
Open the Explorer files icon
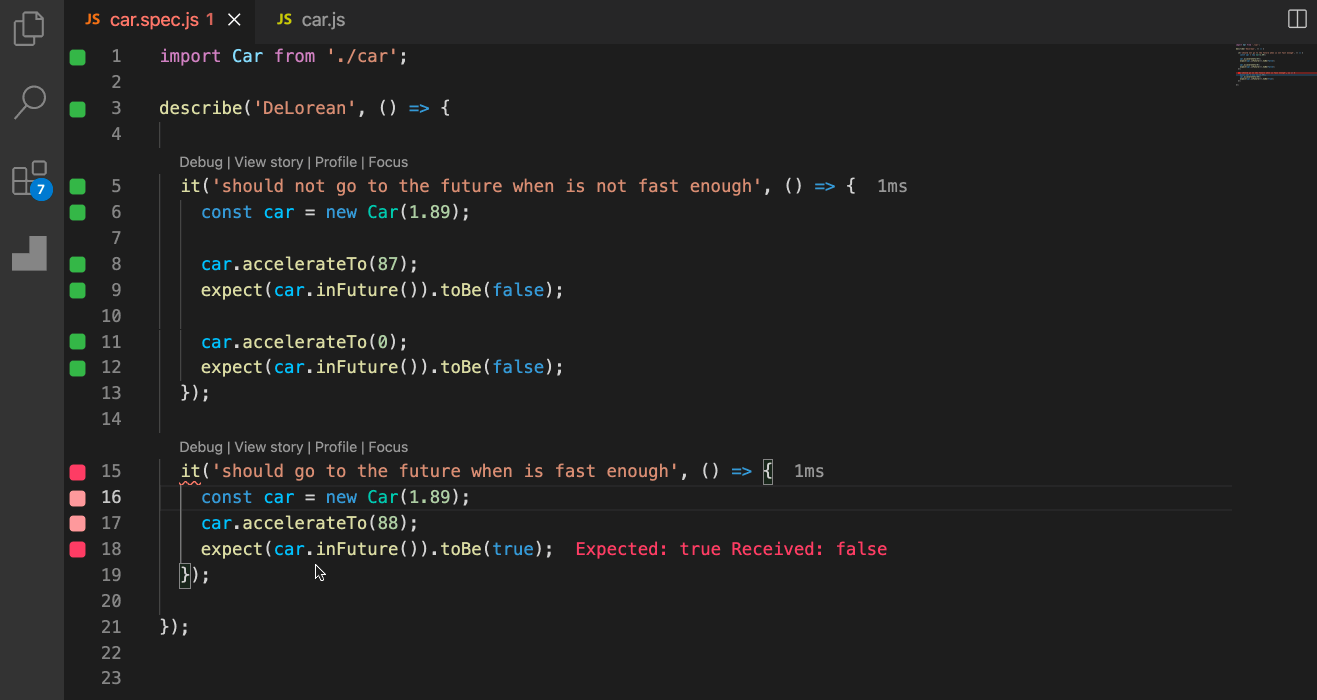click(x=29, y=28)
